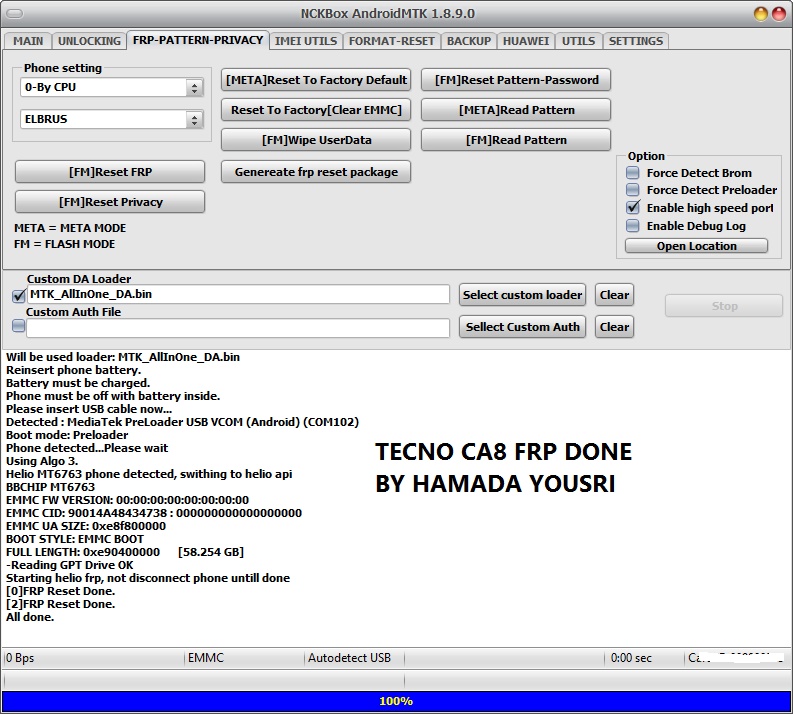
Task: Enable the Force Detect Brom checkbox
Action: pyautogui.click(x=633, y=173)
